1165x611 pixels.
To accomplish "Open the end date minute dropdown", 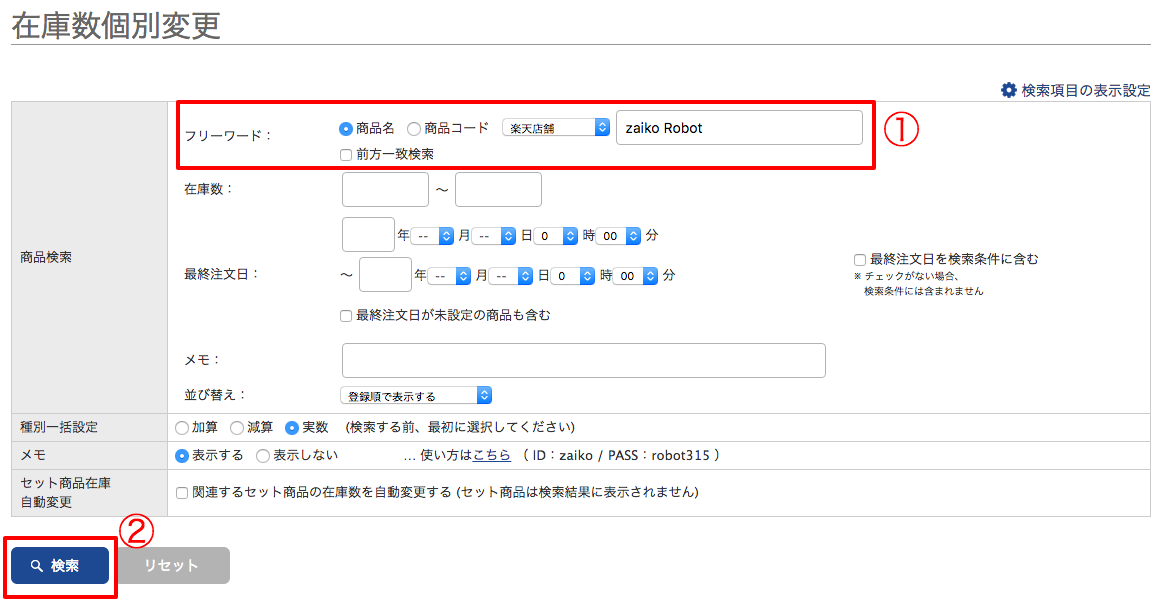I will (x=635, y=275).
